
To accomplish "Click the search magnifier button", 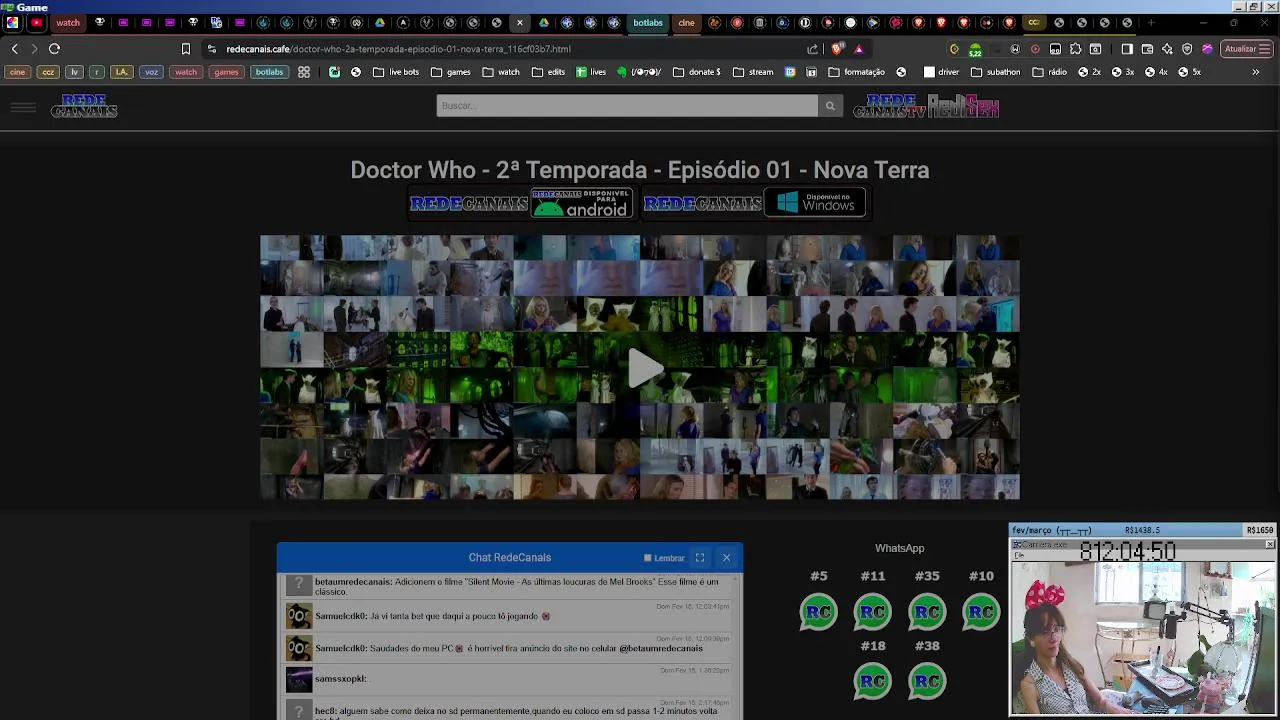I will (x=830, y=106).
